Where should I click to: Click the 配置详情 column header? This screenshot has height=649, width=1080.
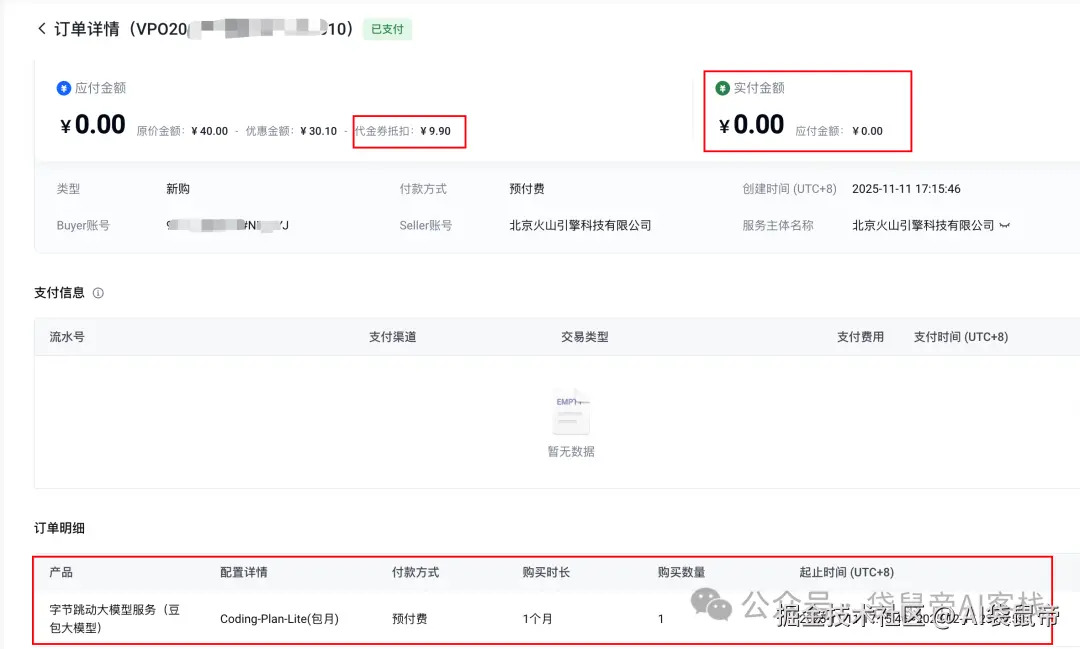click(243, 572)
